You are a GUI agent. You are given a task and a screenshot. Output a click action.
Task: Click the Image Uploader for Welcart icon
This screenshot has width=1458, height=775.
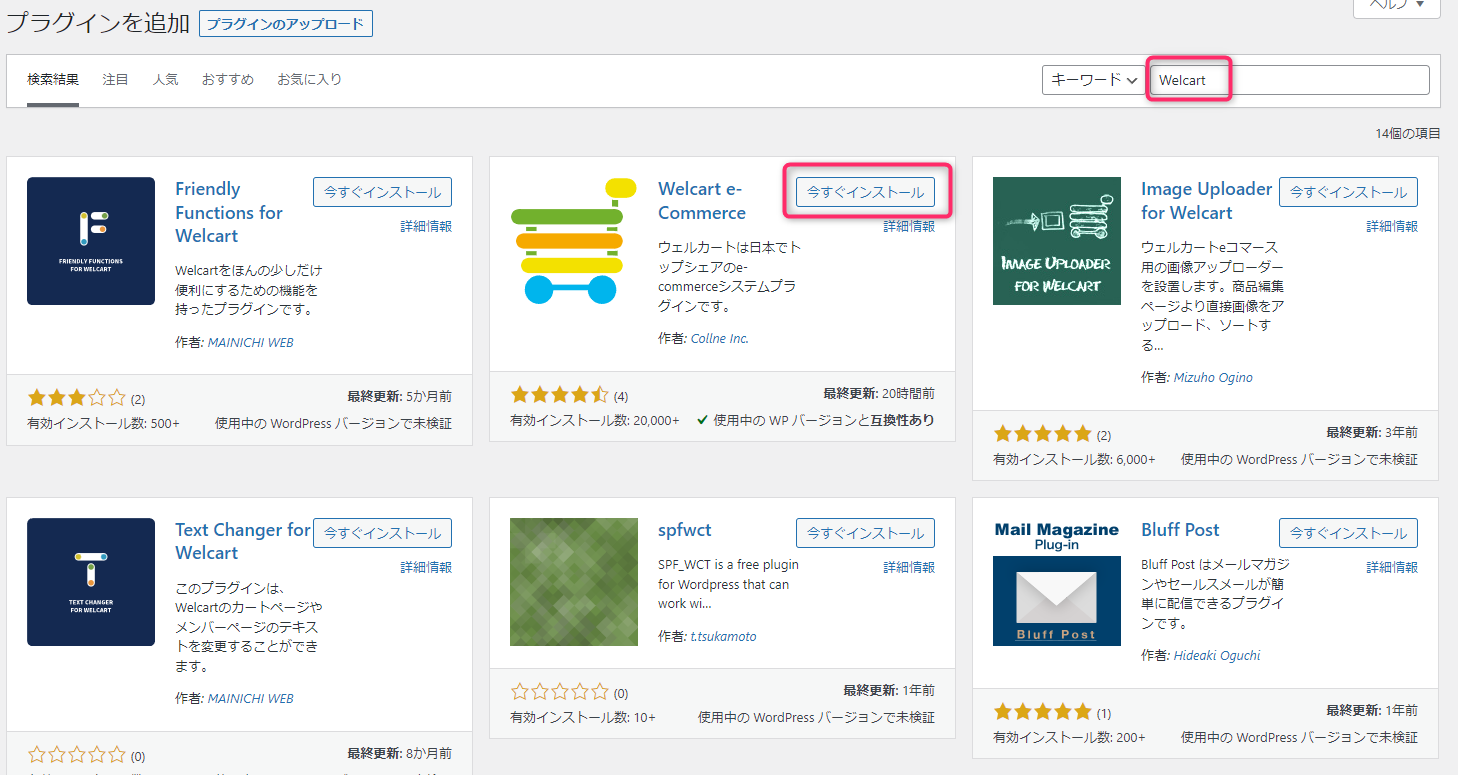coord(1056,241)
